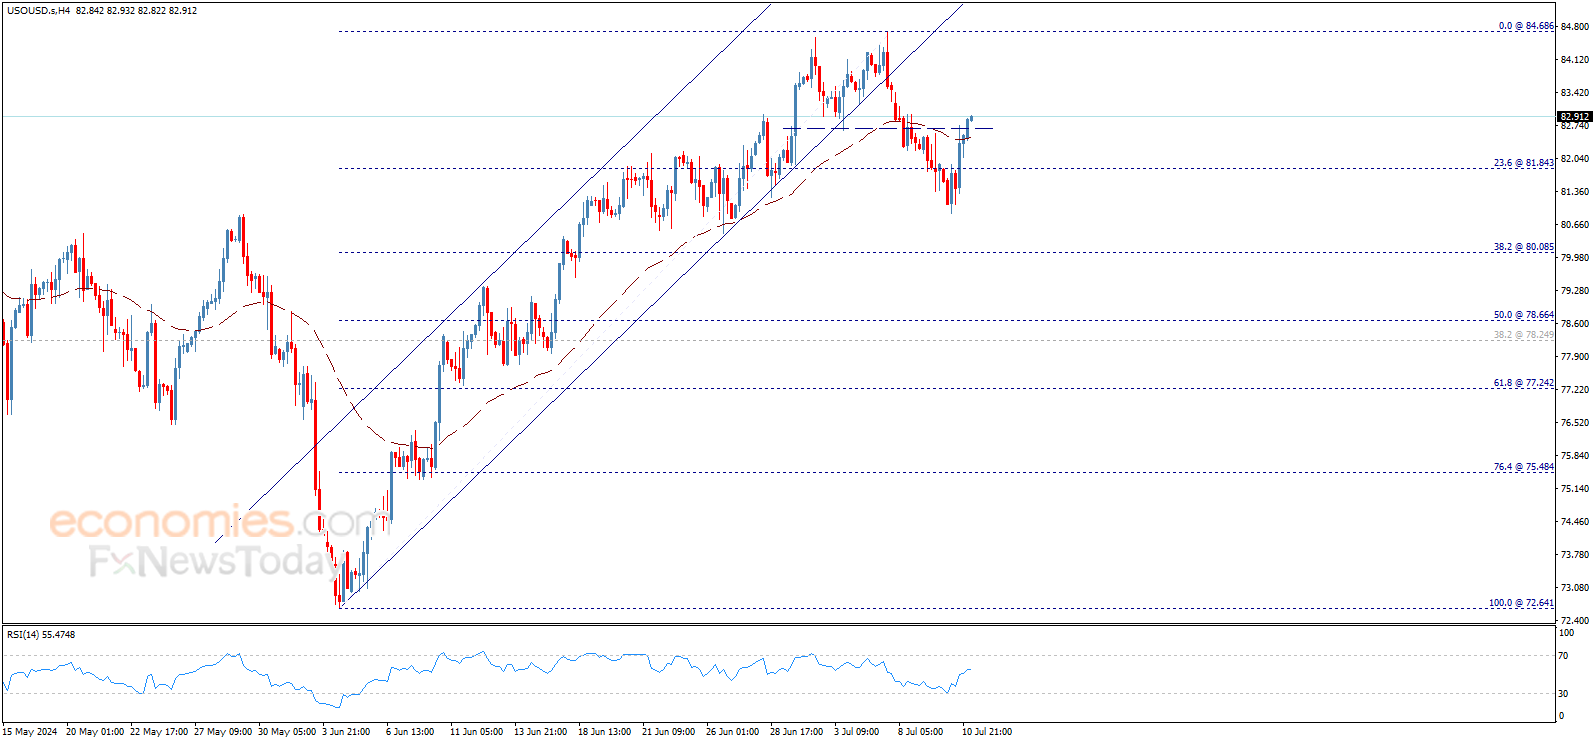The image size is (1596, 743).
Task: Click the 3 Jun 21:00 date label
Action: pos(347,732)
